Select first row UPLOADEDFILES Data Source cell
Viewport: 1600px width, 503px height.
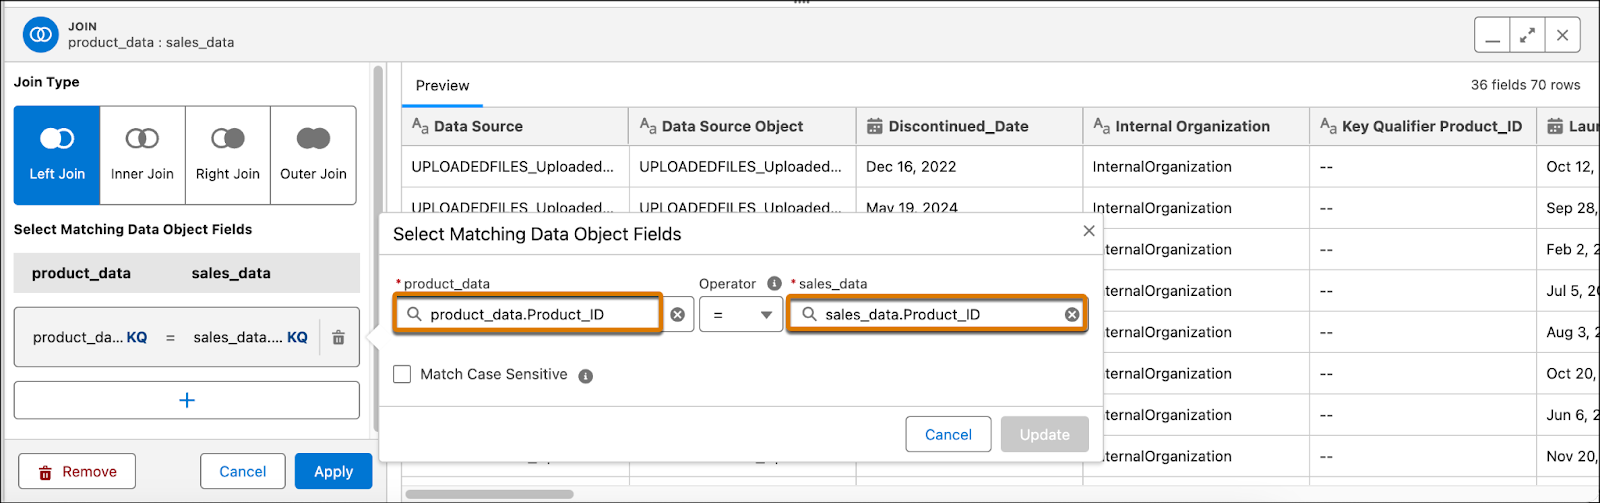point(515,167)
